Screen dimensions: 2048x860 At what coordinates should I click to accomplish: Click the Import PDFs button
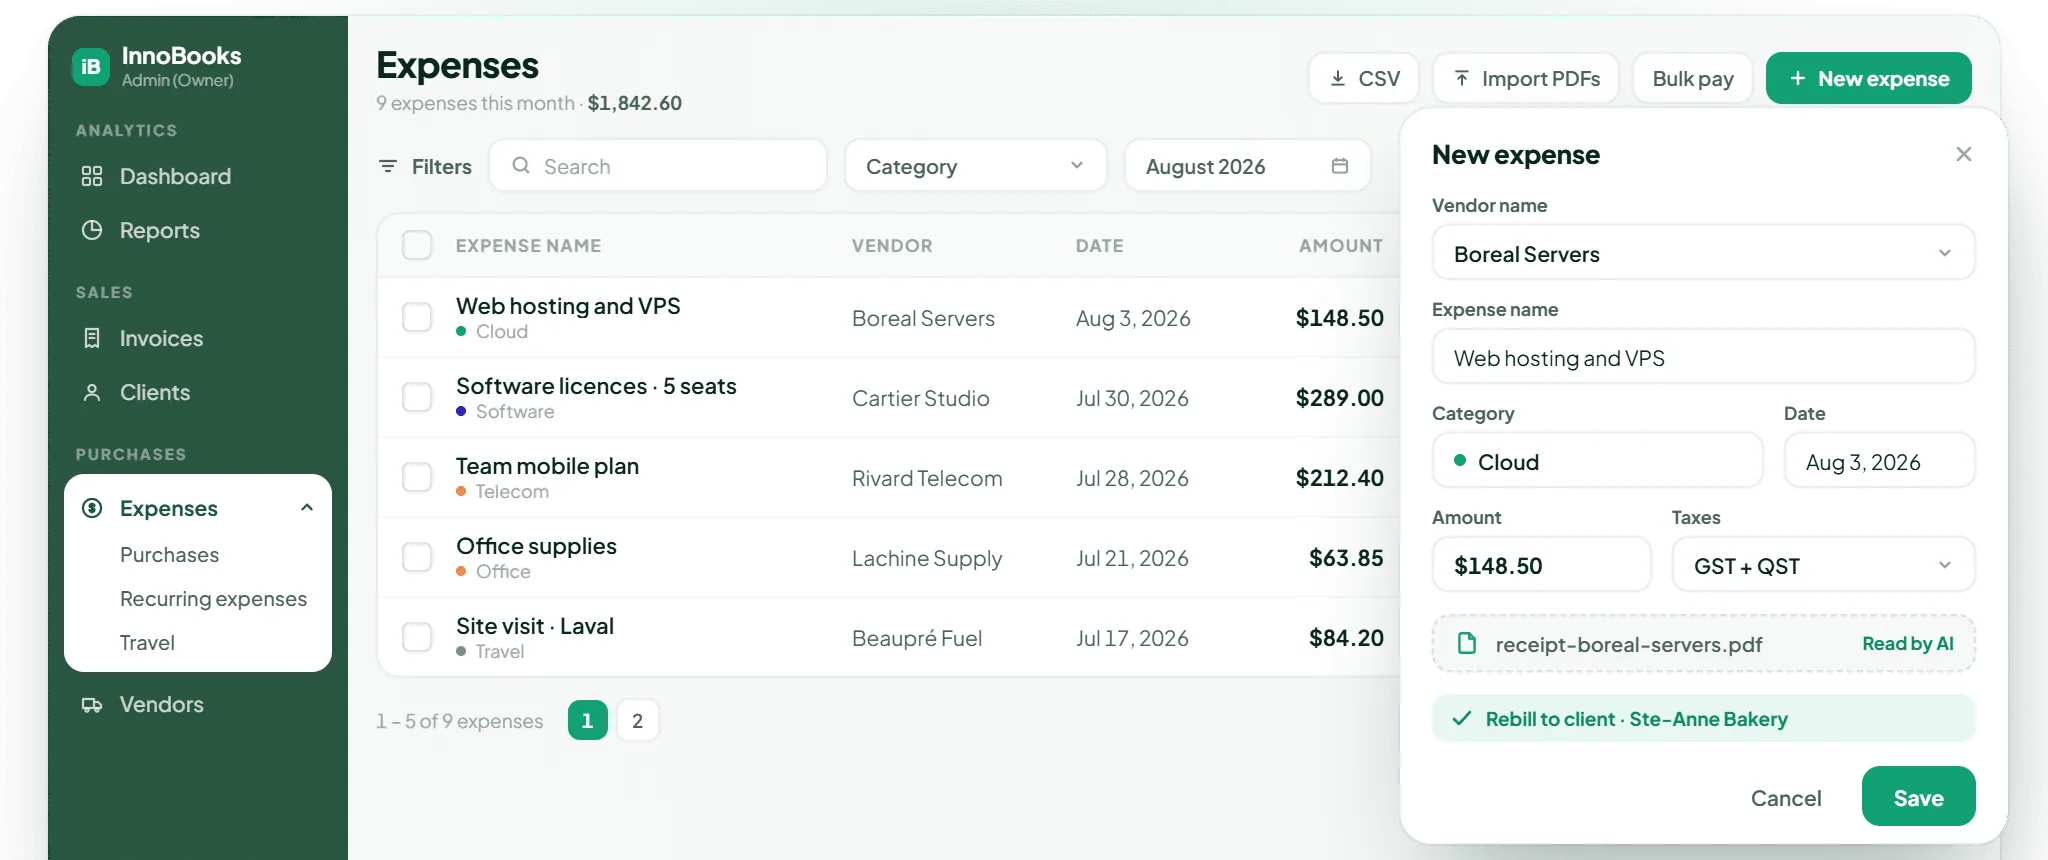(1526, 78)
